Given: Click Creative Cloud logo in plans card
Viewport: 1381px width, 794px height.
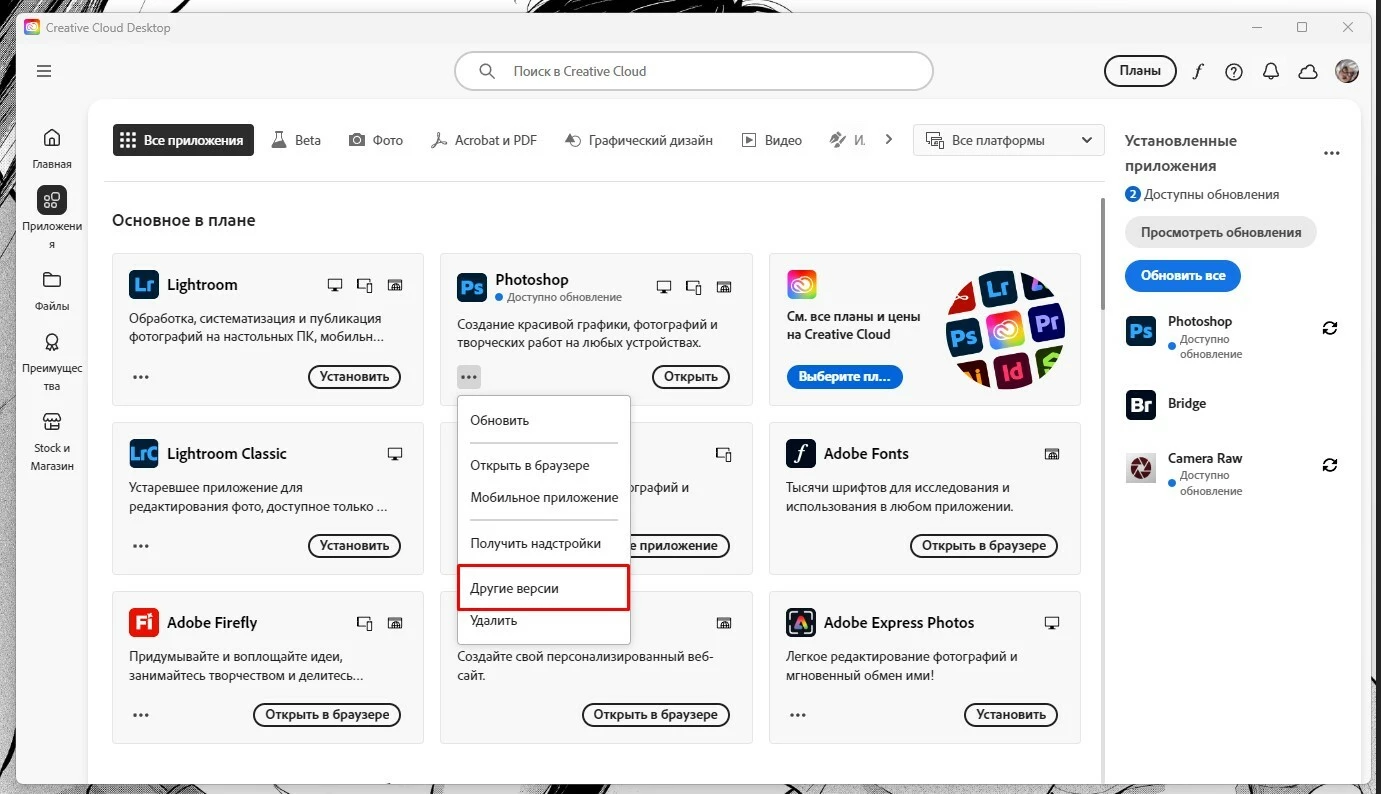Looking at the screenshot, I should (x=802, y=285).
